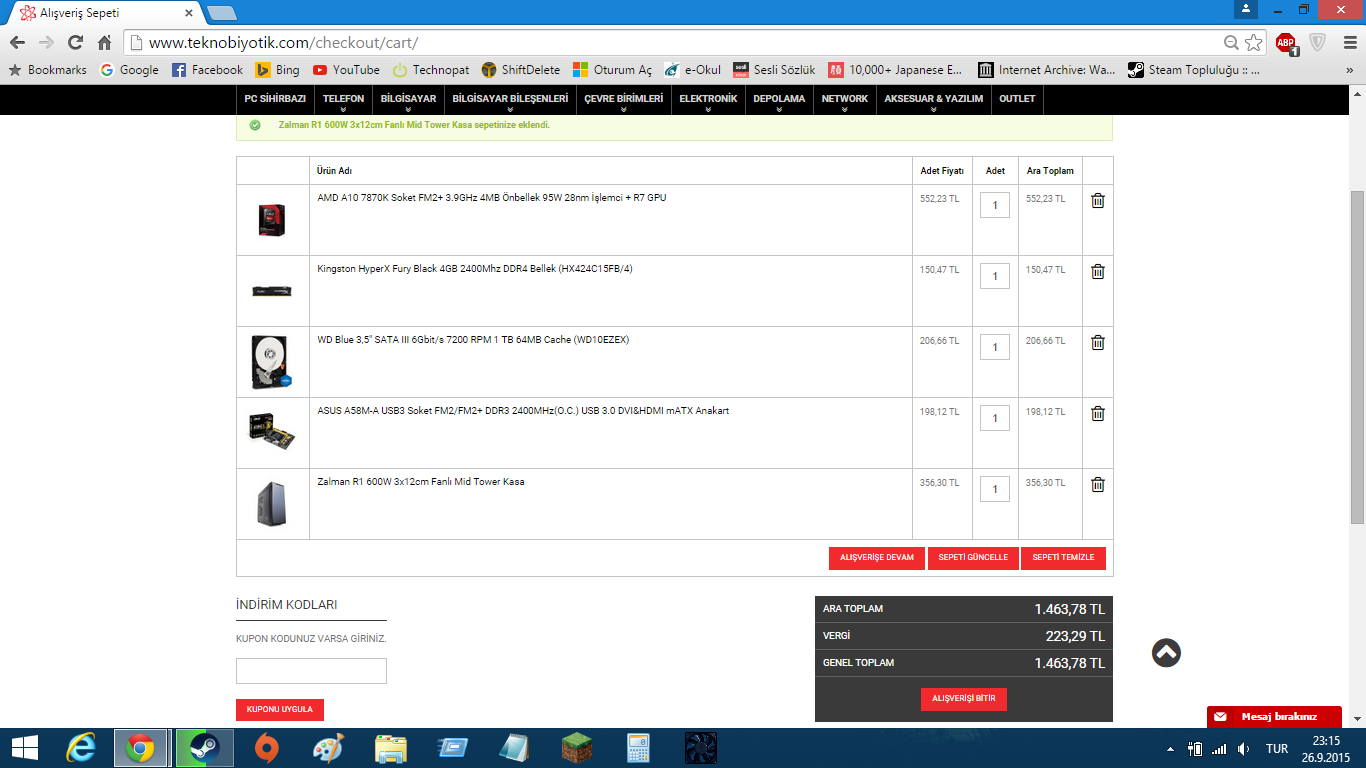The image size is (1366, 768).
Task: Open the Steam Topluluğu bookmark
Action: [x=1193, y=70]
